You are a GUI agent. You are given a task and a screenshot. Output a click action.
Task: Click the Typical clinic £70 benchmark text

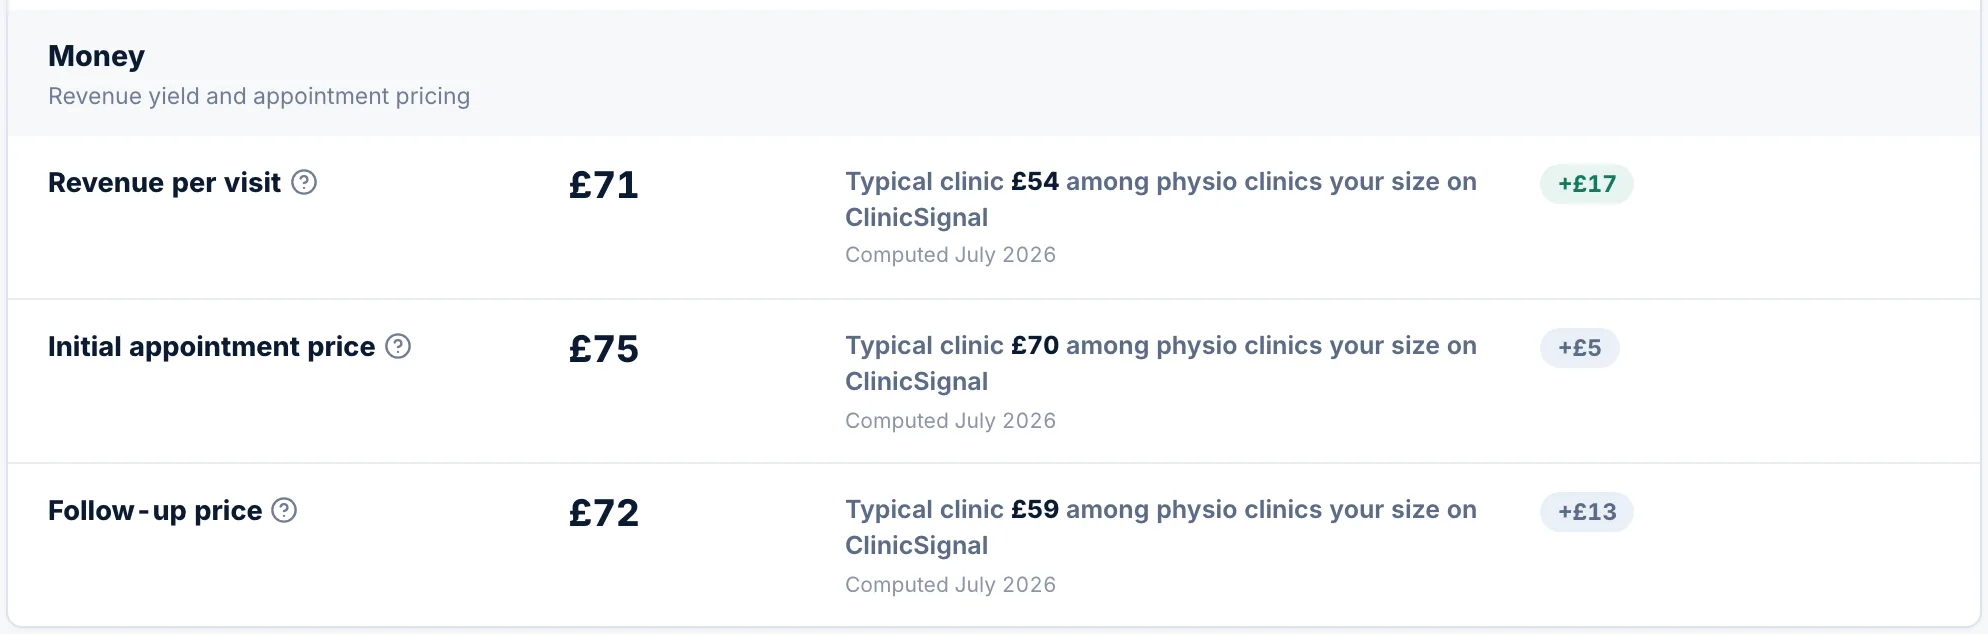click(1160, 363)
